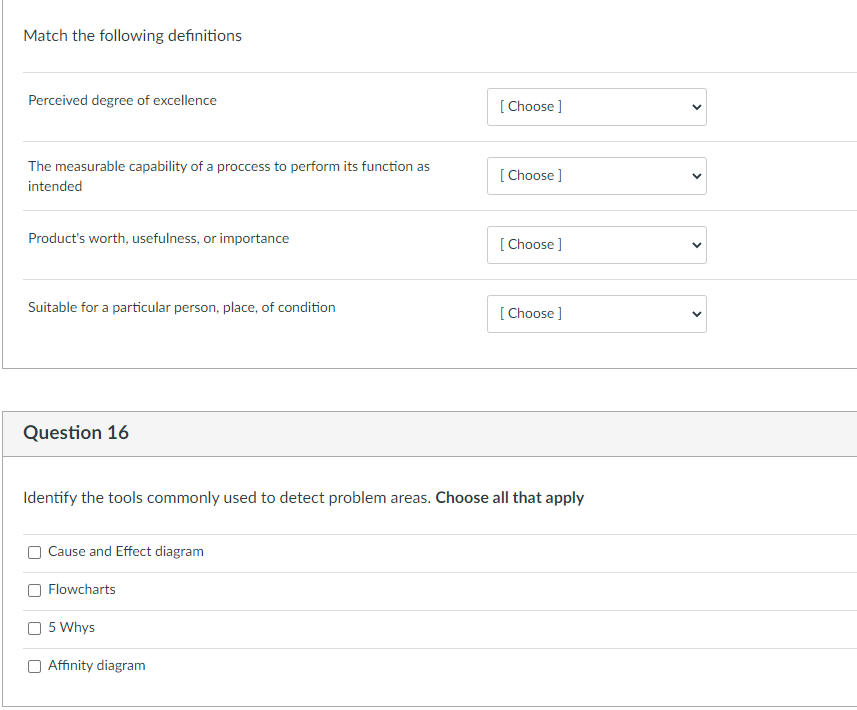Click the chevron arrow on the last Choose dropdown
Viewport: 857px width, 710px height.
[694, 314]
